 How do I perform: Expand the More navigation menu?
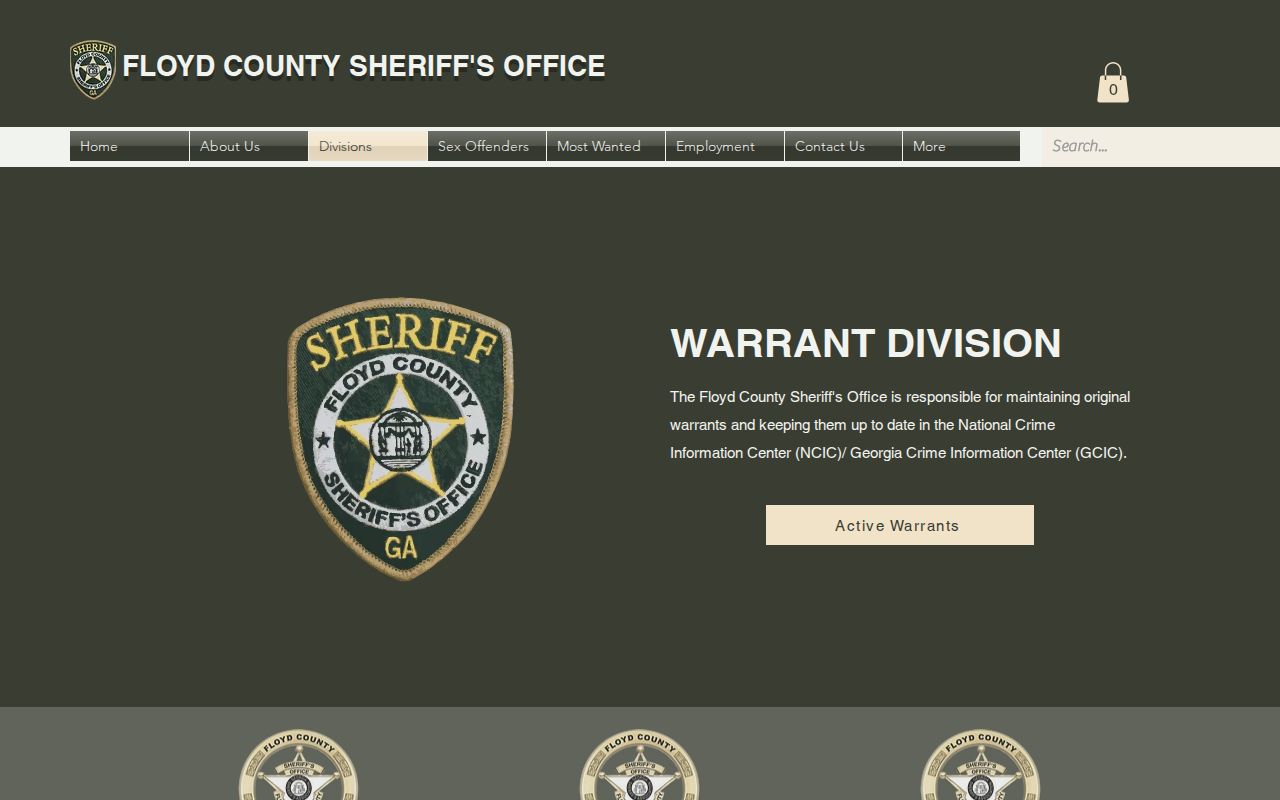pyautogui.click(x=961, y=146)
